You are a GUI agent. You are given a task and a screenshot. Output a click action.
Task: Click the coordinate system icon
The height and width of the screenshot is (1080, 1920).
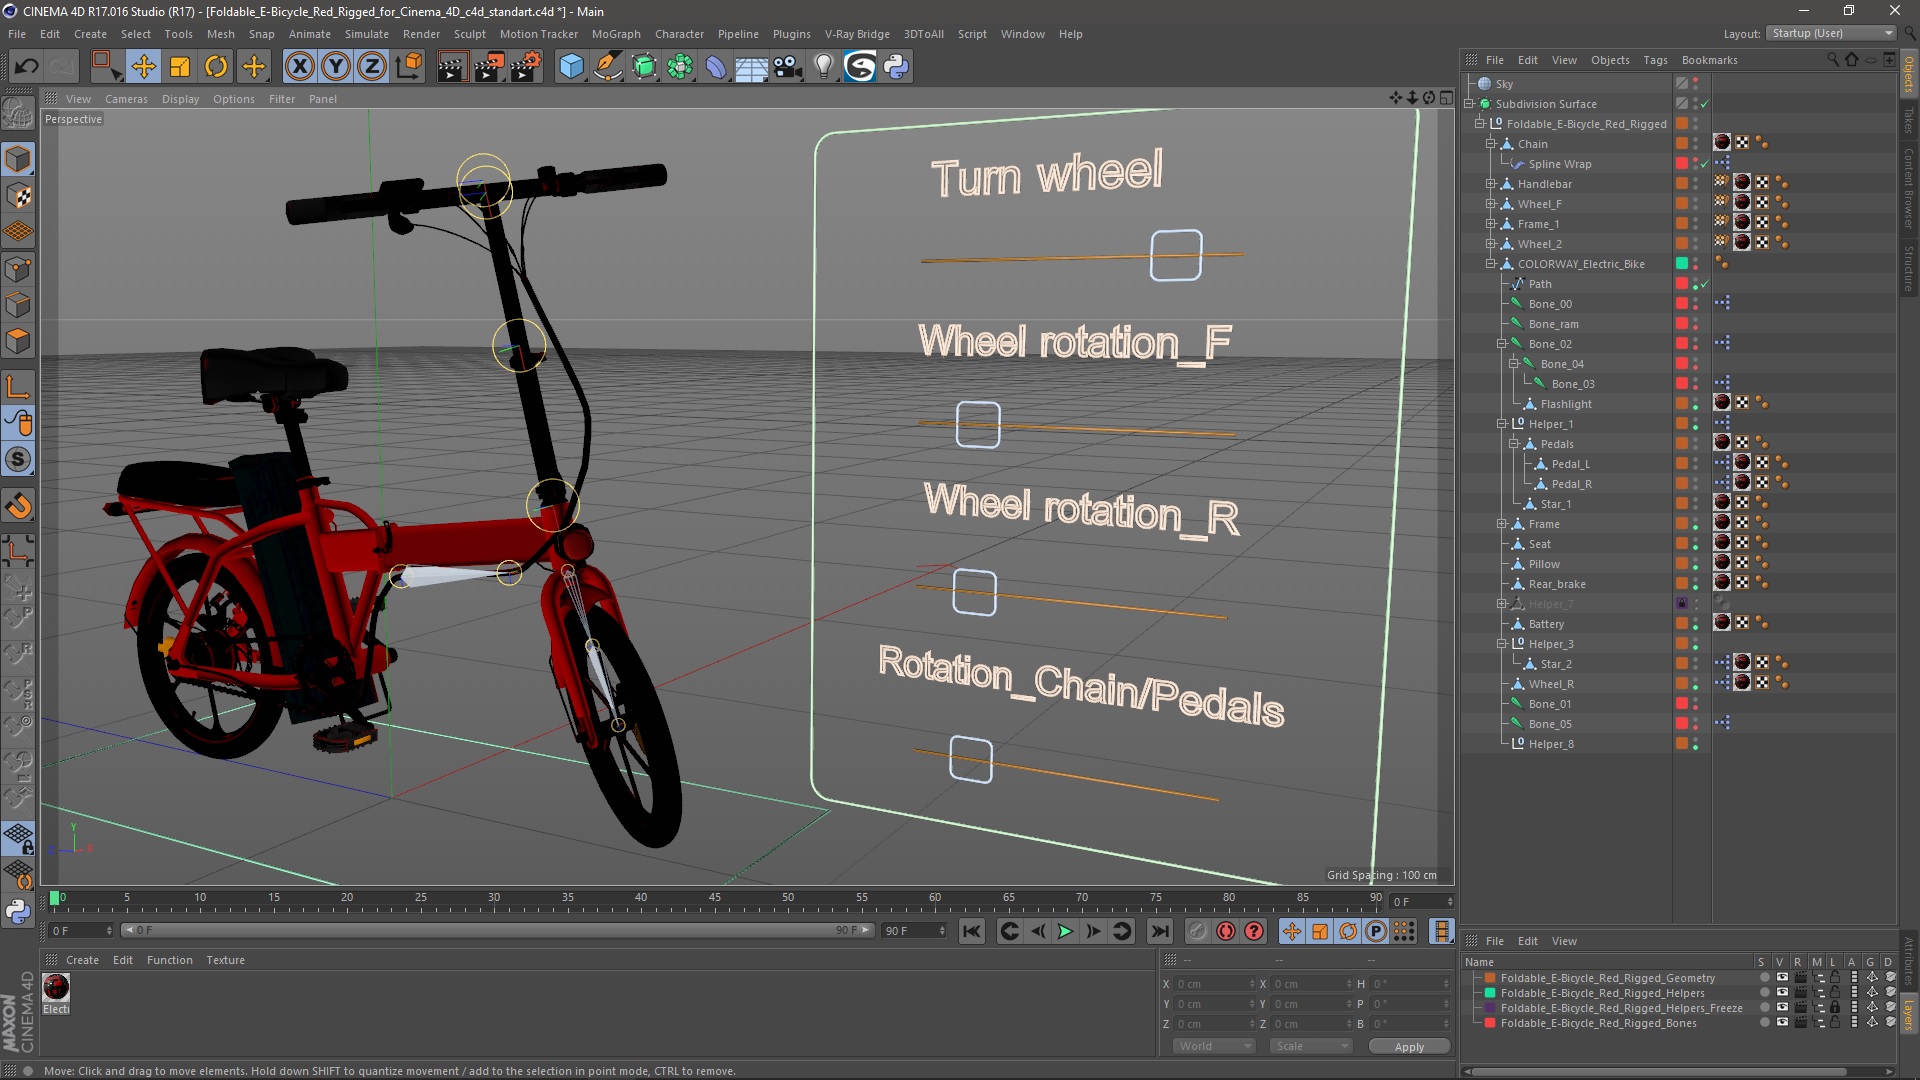click(x=408, y=67)
